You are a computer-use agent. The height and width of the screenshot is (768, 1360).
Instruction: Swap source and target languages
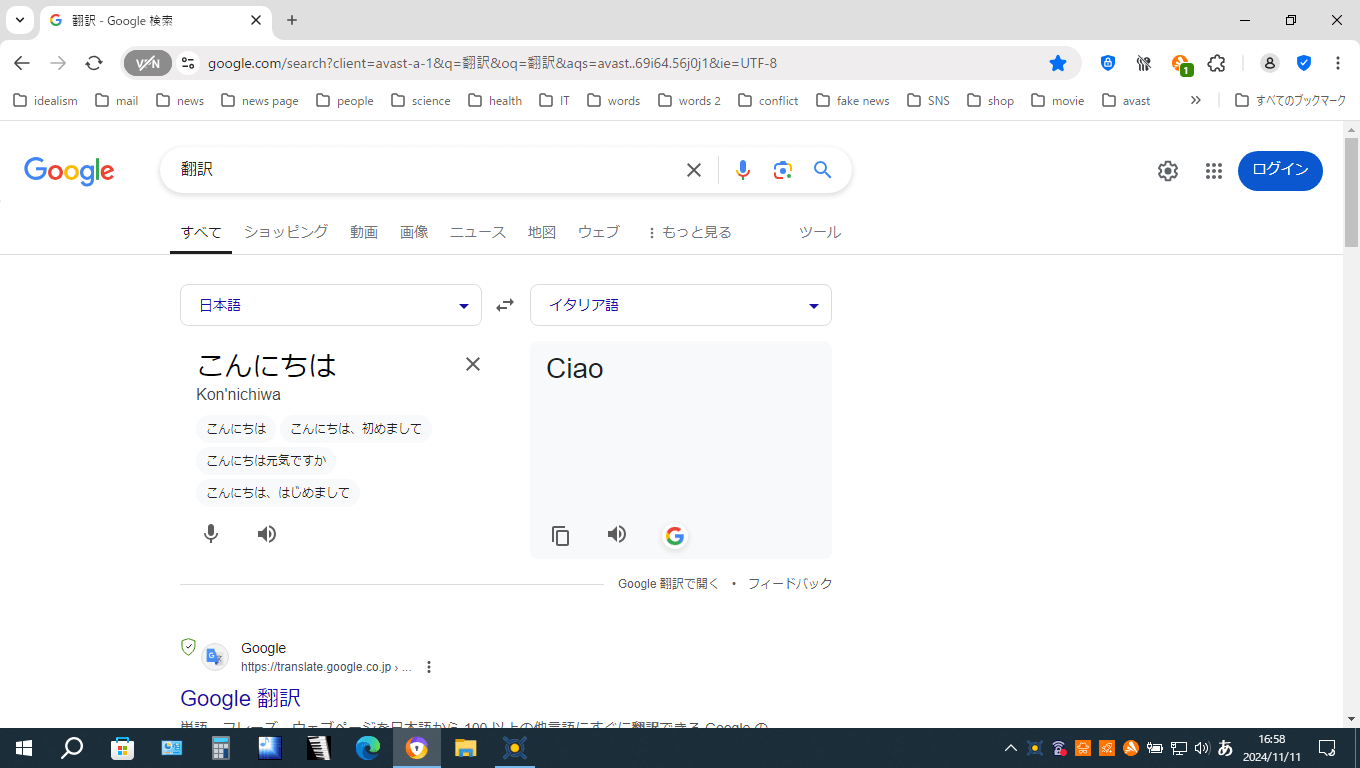[x=505, y=305]
